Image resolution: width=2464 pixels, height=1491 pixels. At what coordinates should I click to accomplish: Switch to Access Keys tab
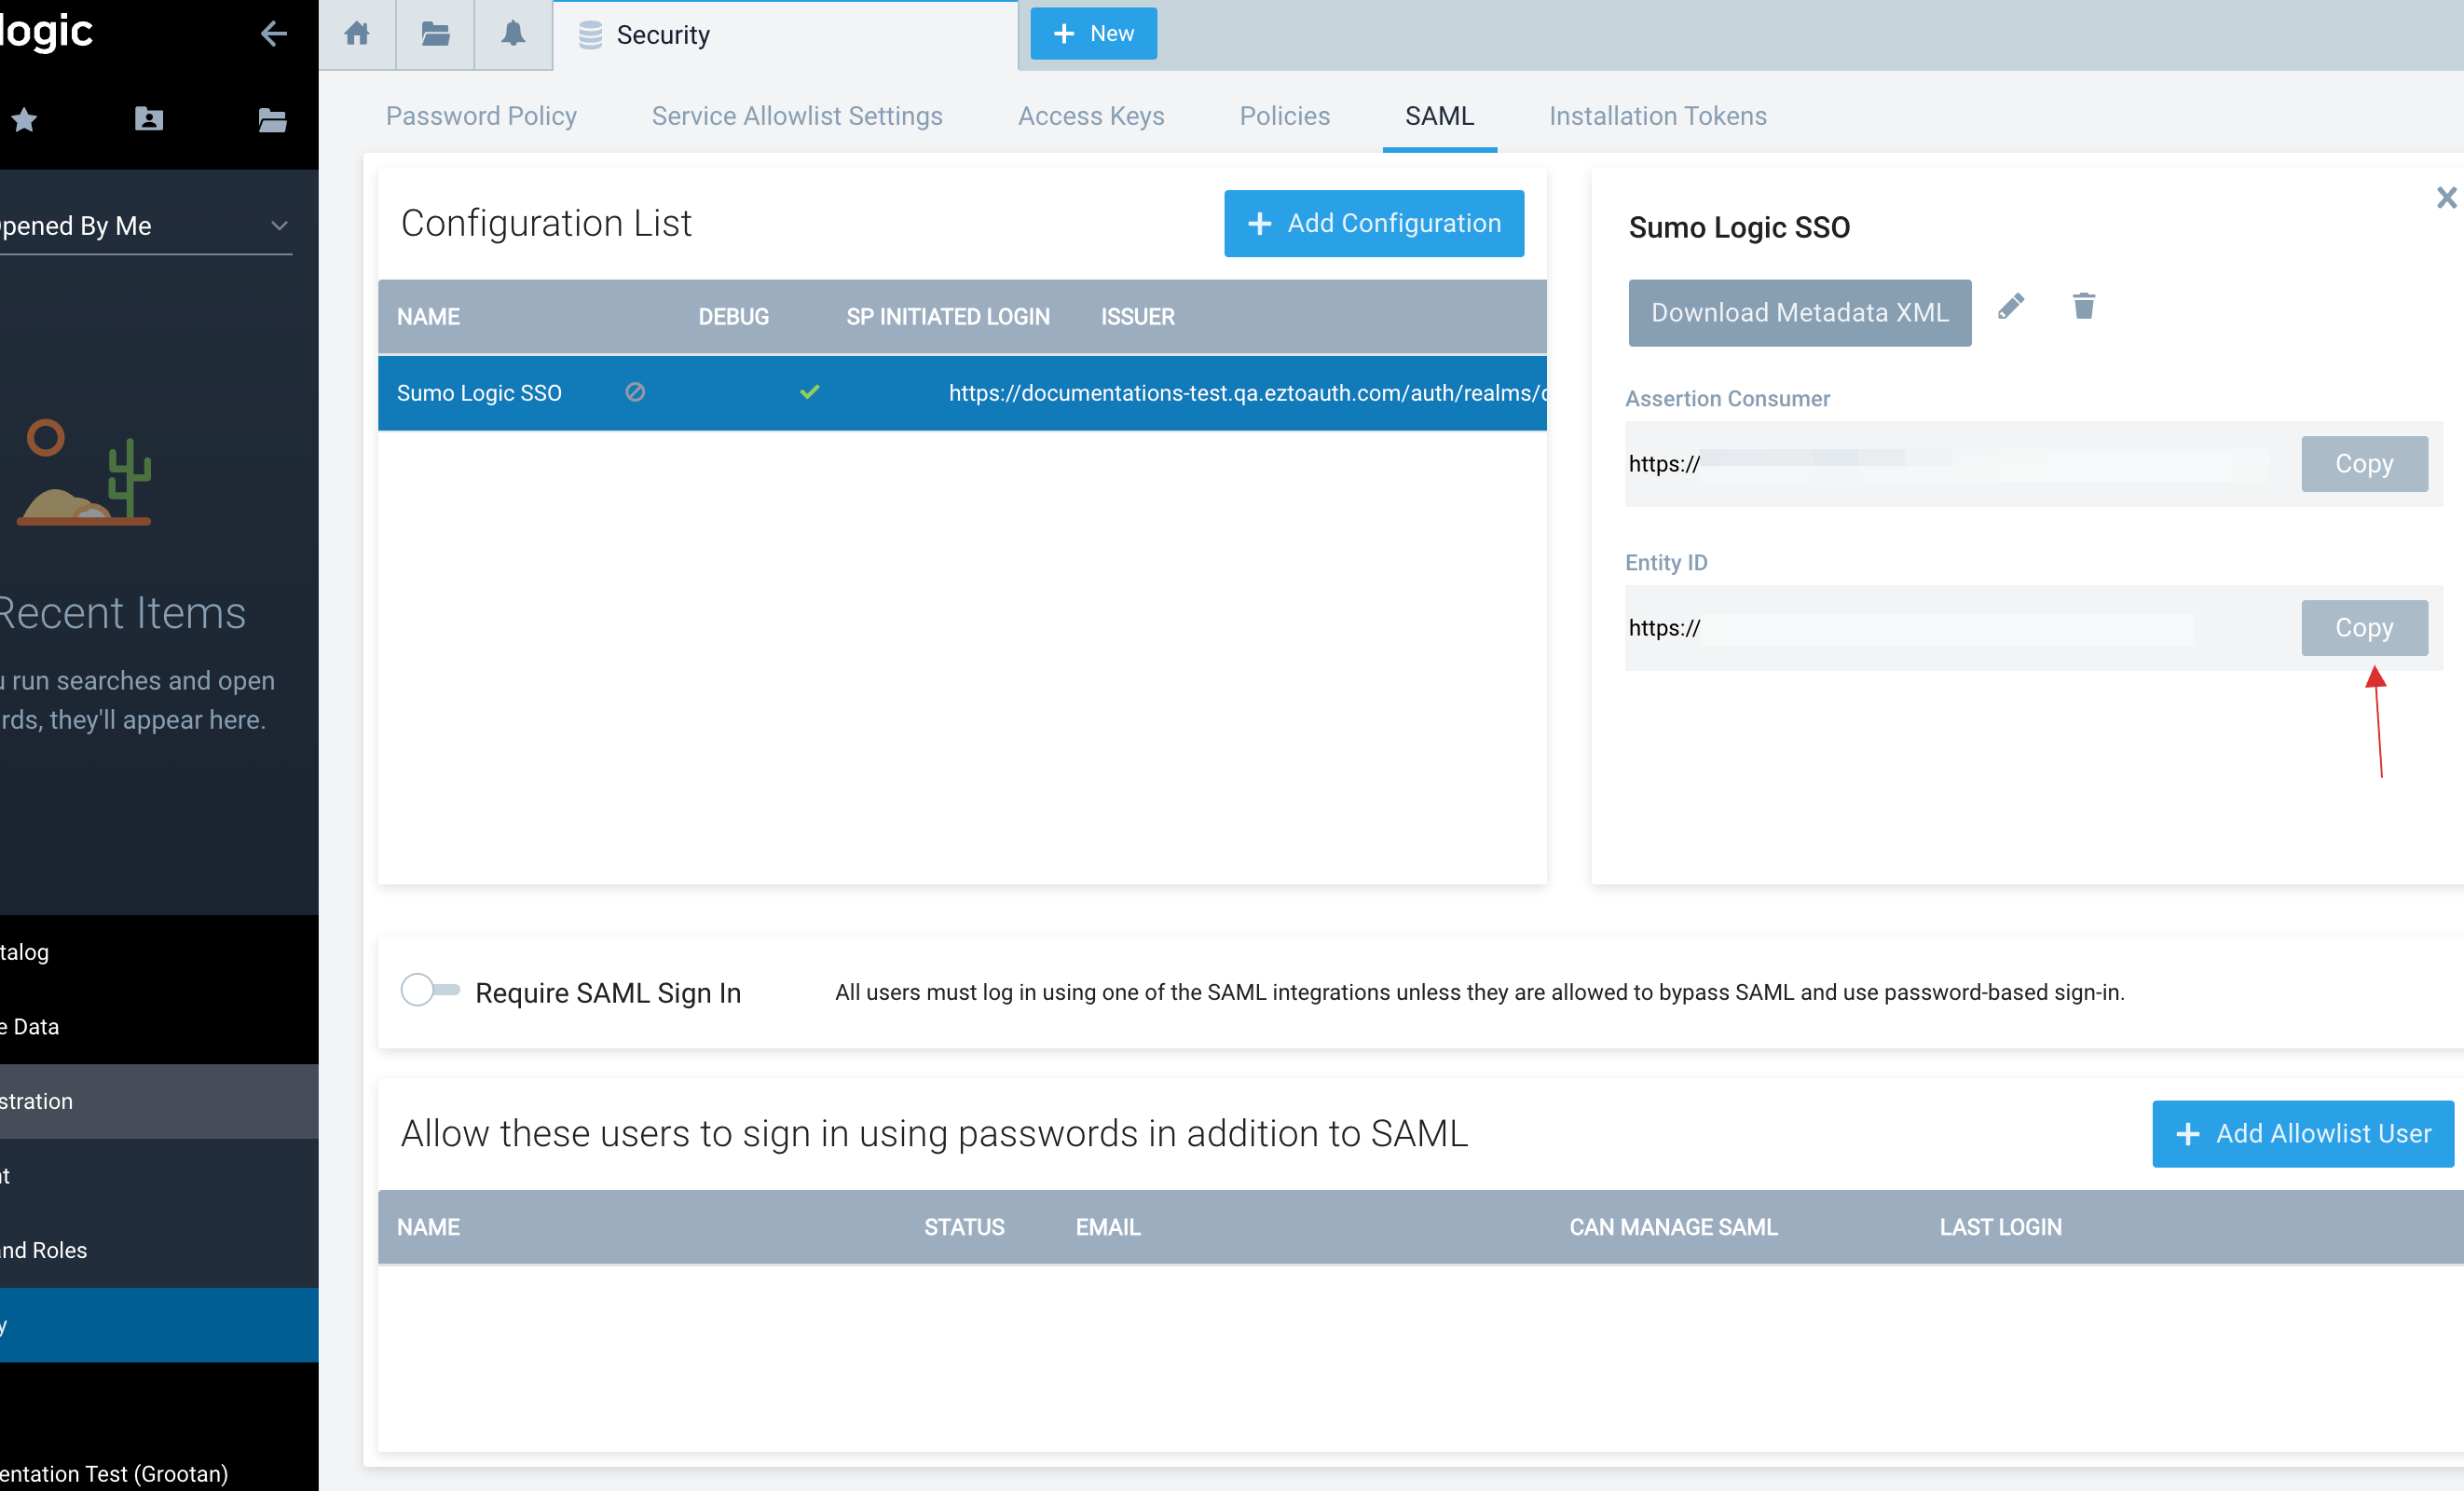point(1091,116)
